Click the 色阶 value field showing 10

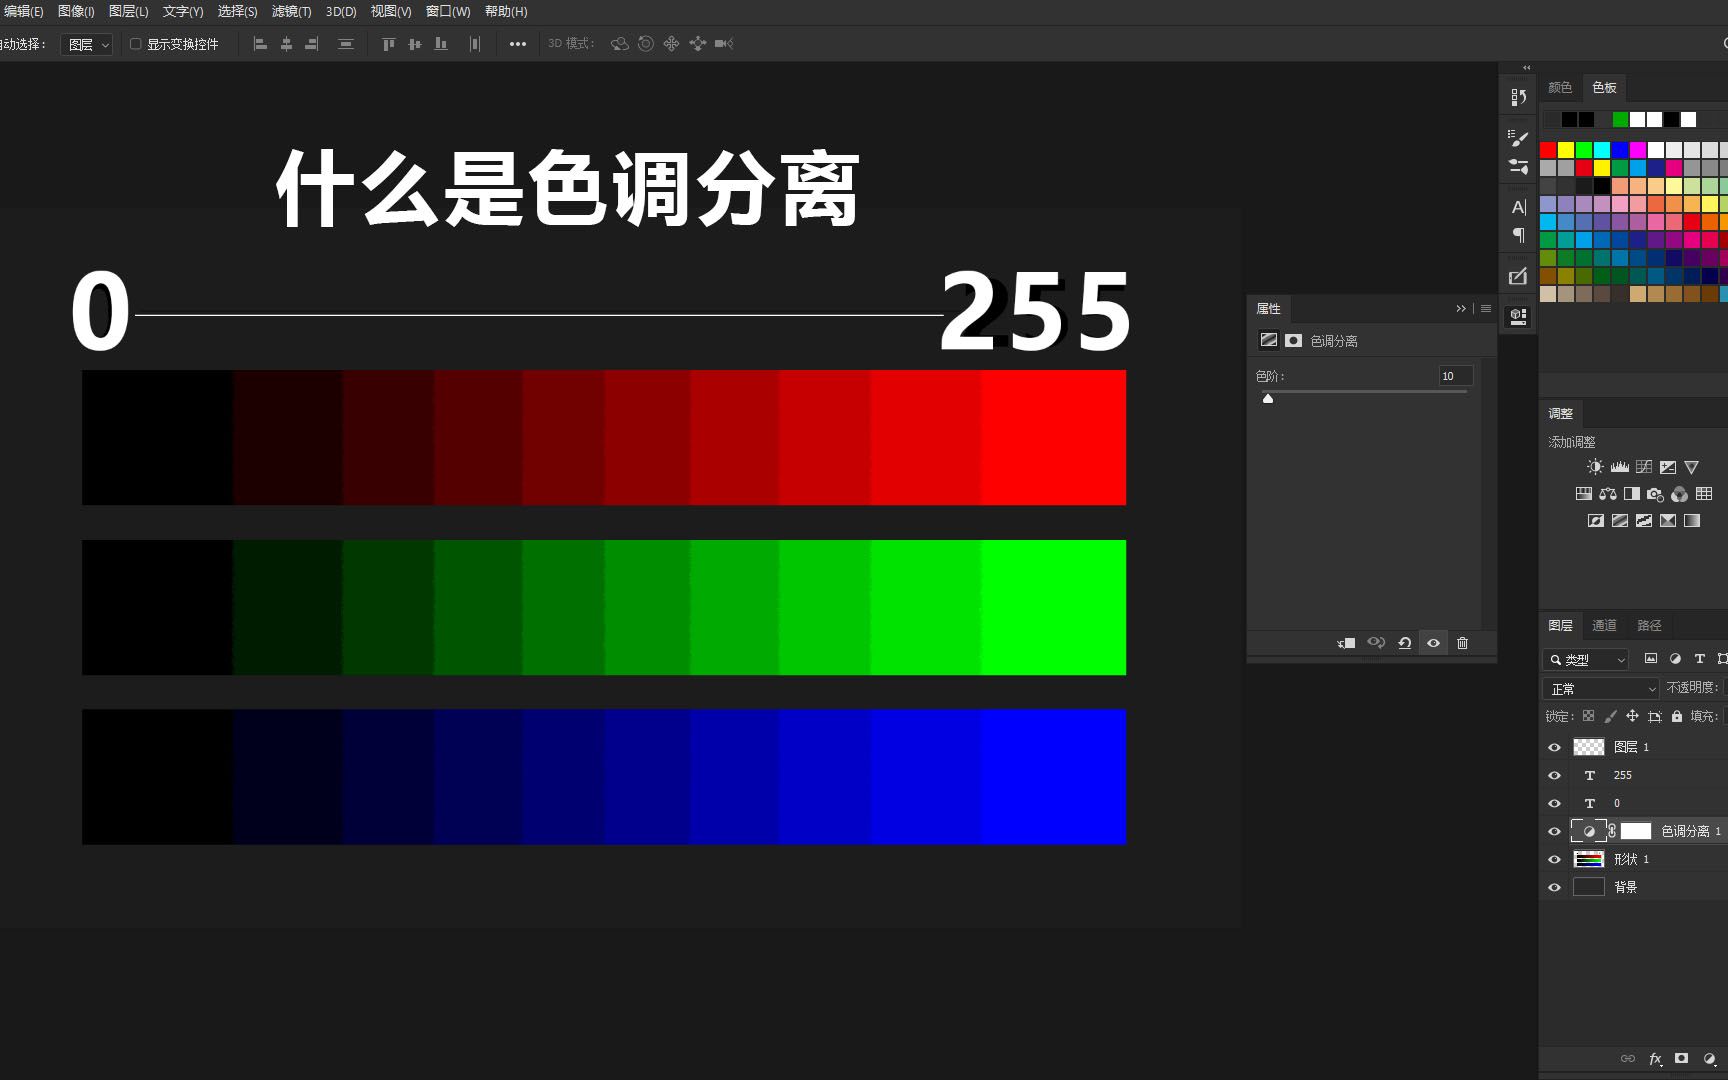1455,376
